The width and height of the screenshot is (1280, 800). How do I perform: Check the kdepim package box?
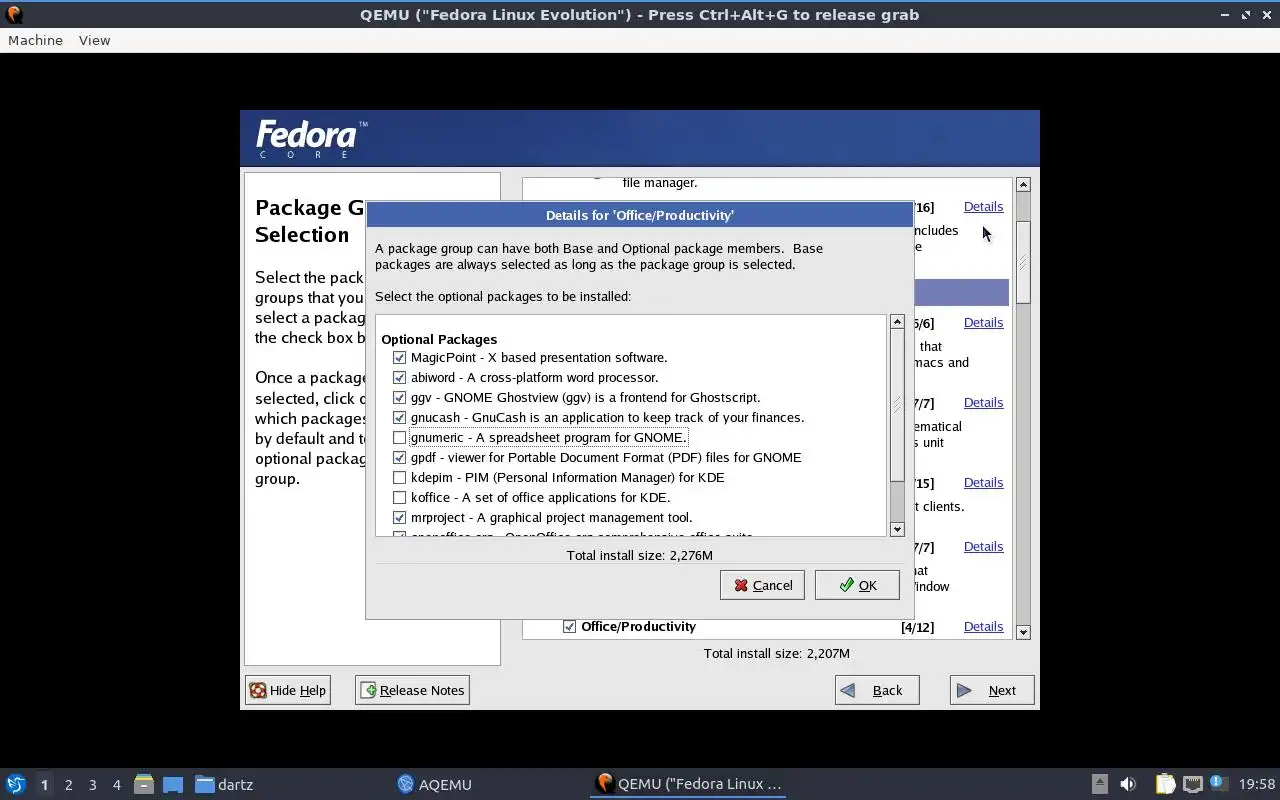point(399,477)
